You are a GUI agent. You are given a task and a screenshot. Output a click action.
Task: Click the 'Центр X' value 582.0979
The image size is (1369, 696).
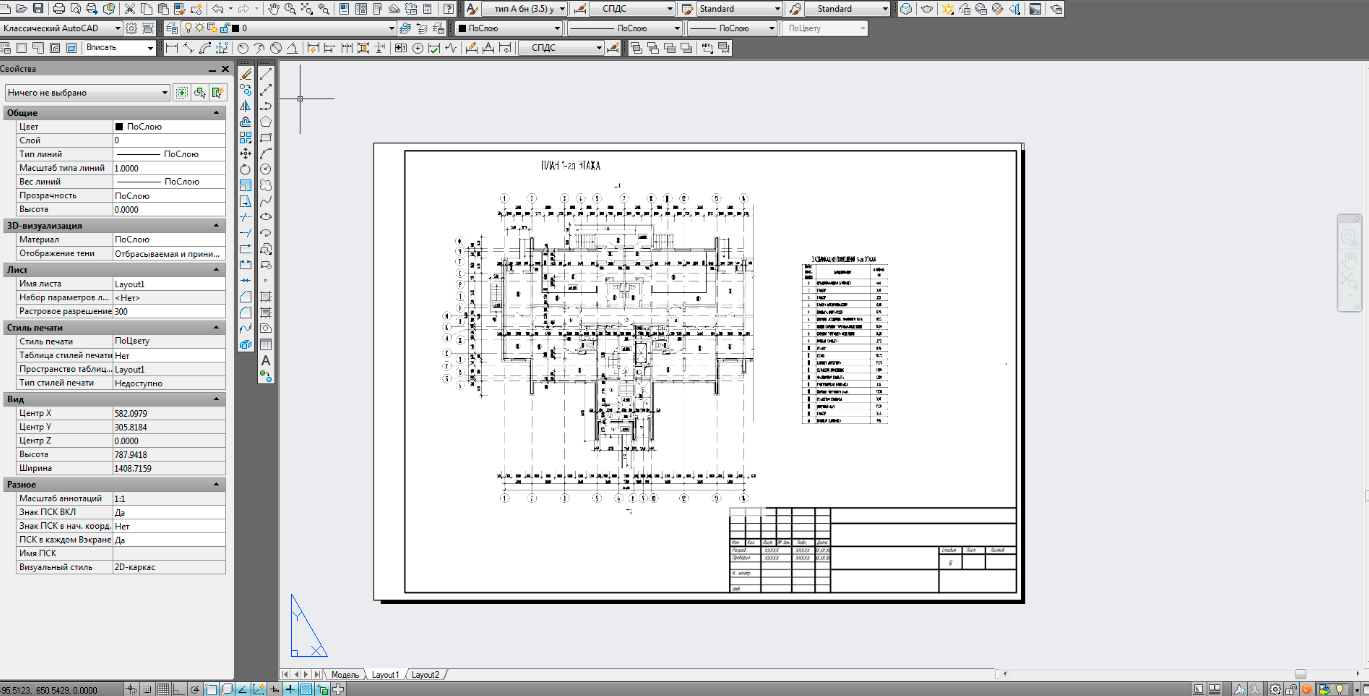(168, 412)
